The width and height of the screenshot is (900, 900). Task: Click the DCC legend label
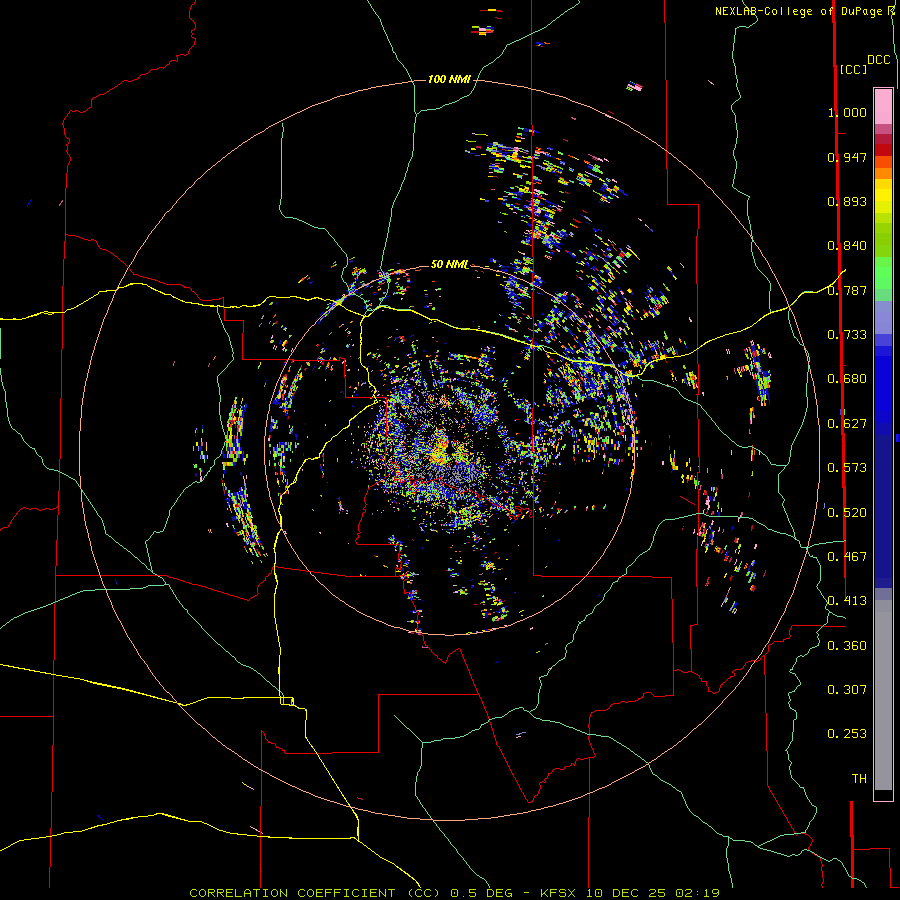(878, 60)
